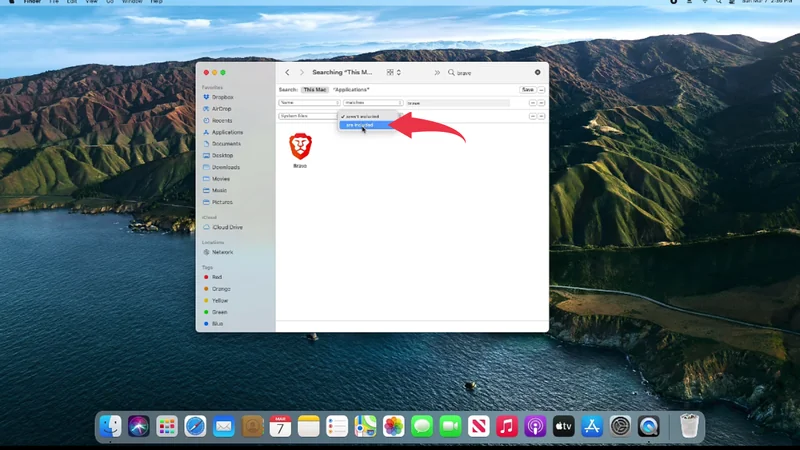Click the Save search button
This screenshot has height=450, width=800.
[527, 90]
